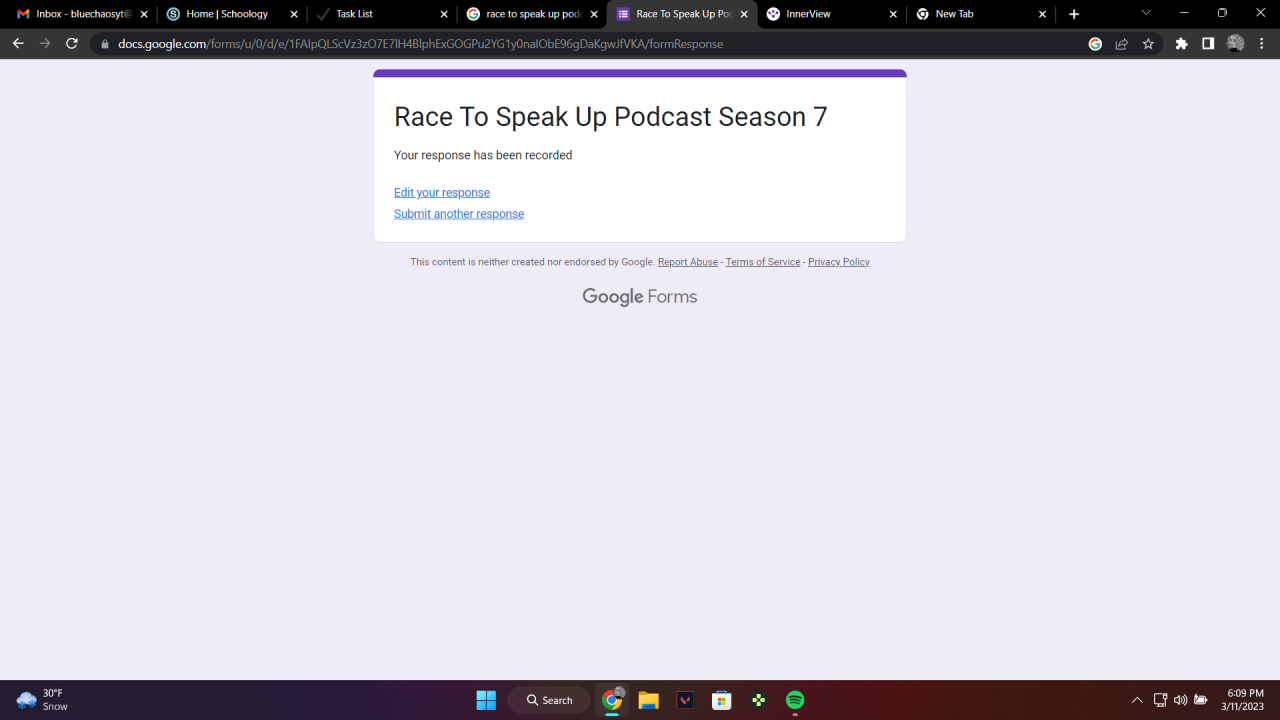
Task: Switch to the Home | Schoology tab
Action: pos(232,14)
